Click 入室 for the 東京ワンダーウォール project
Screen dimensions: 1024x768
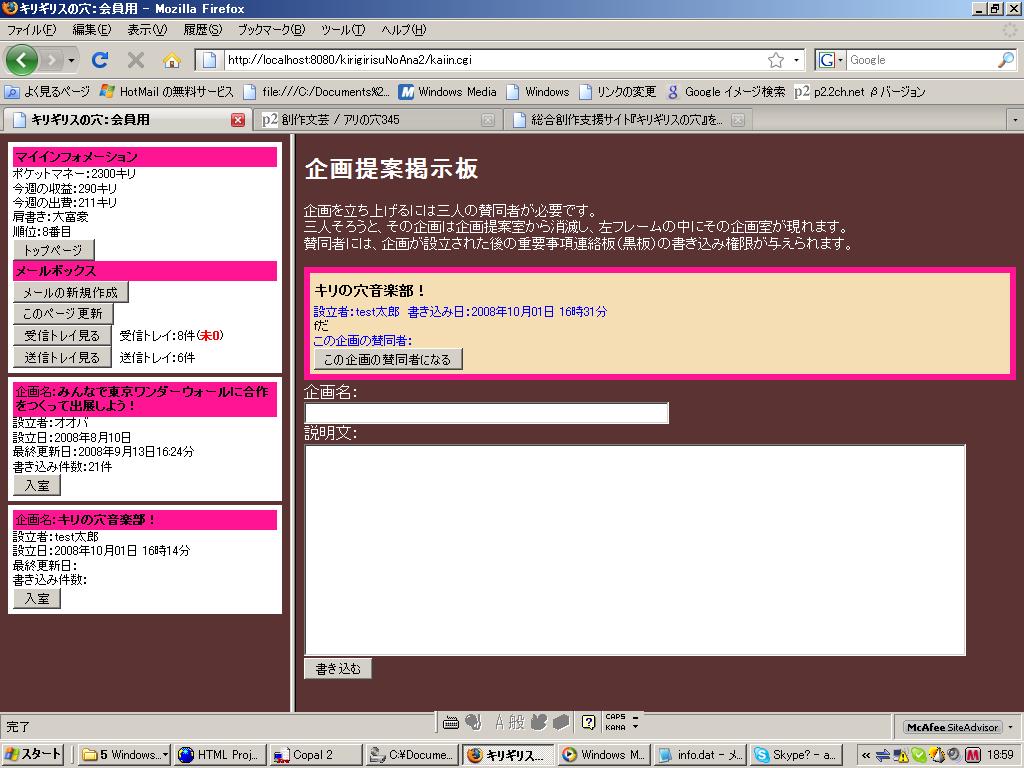(37, 486)
